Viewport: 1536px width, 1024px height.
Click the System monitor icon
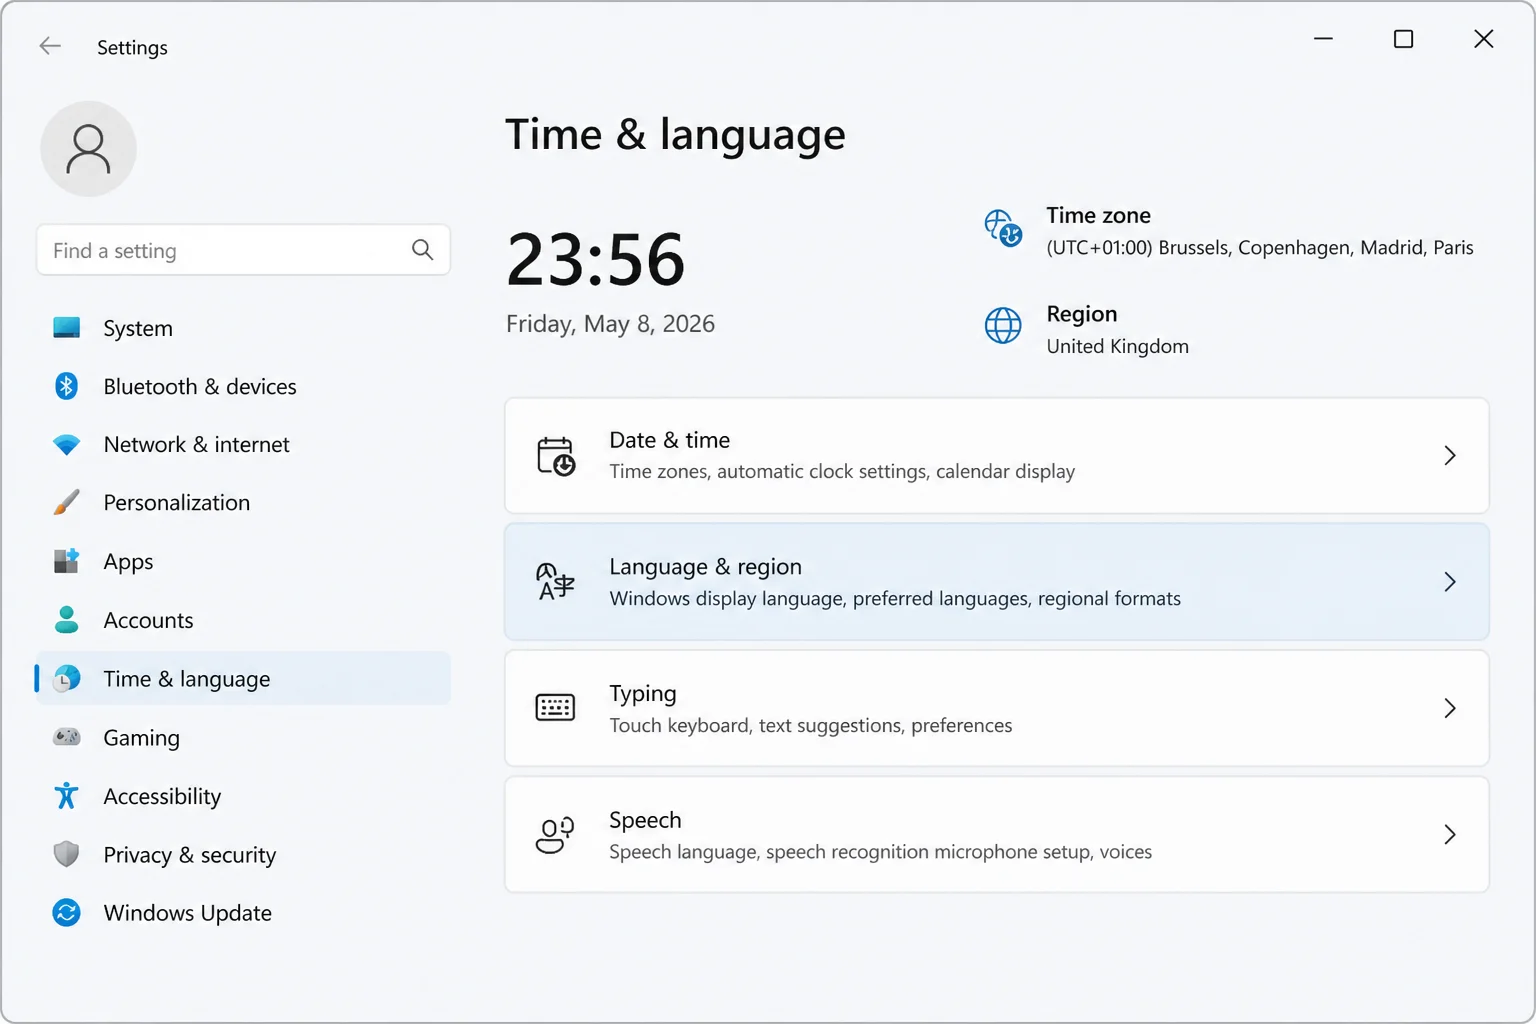[67, 328]
